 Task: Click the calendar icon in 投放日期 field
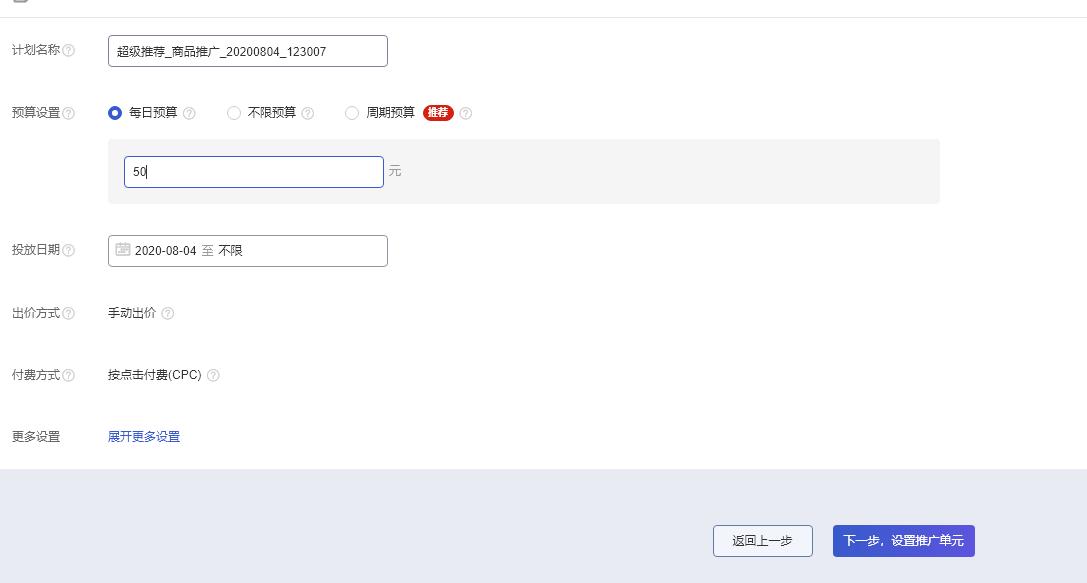coord(122,250)
